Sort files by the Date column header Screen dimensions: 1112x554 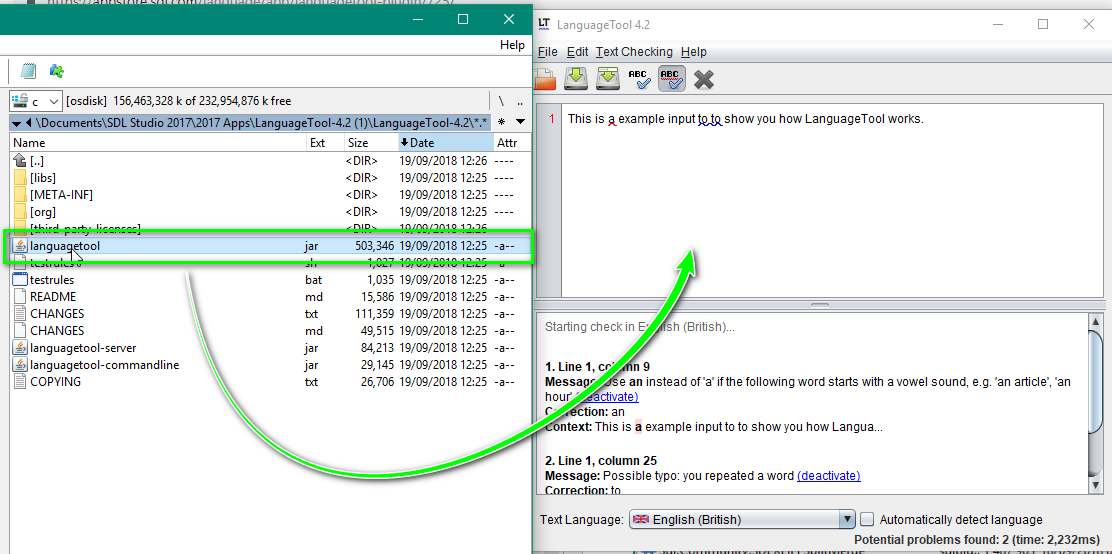445,143
